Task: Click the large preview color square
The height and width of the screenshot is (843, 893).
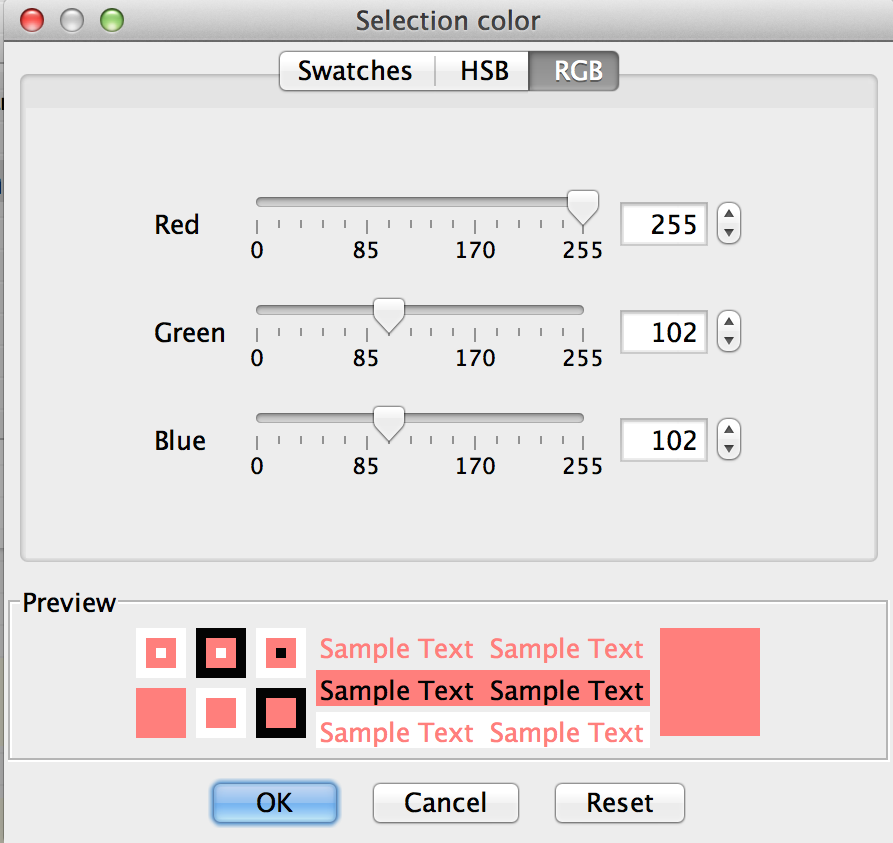Action: (710, 681)
